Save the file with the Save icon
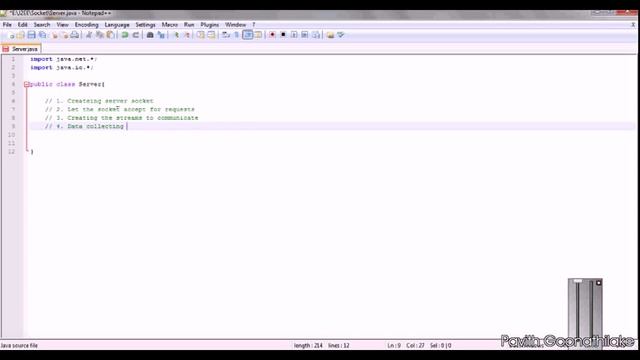The image size is (640, 360). pyautogui.click(x=31, y=35)
